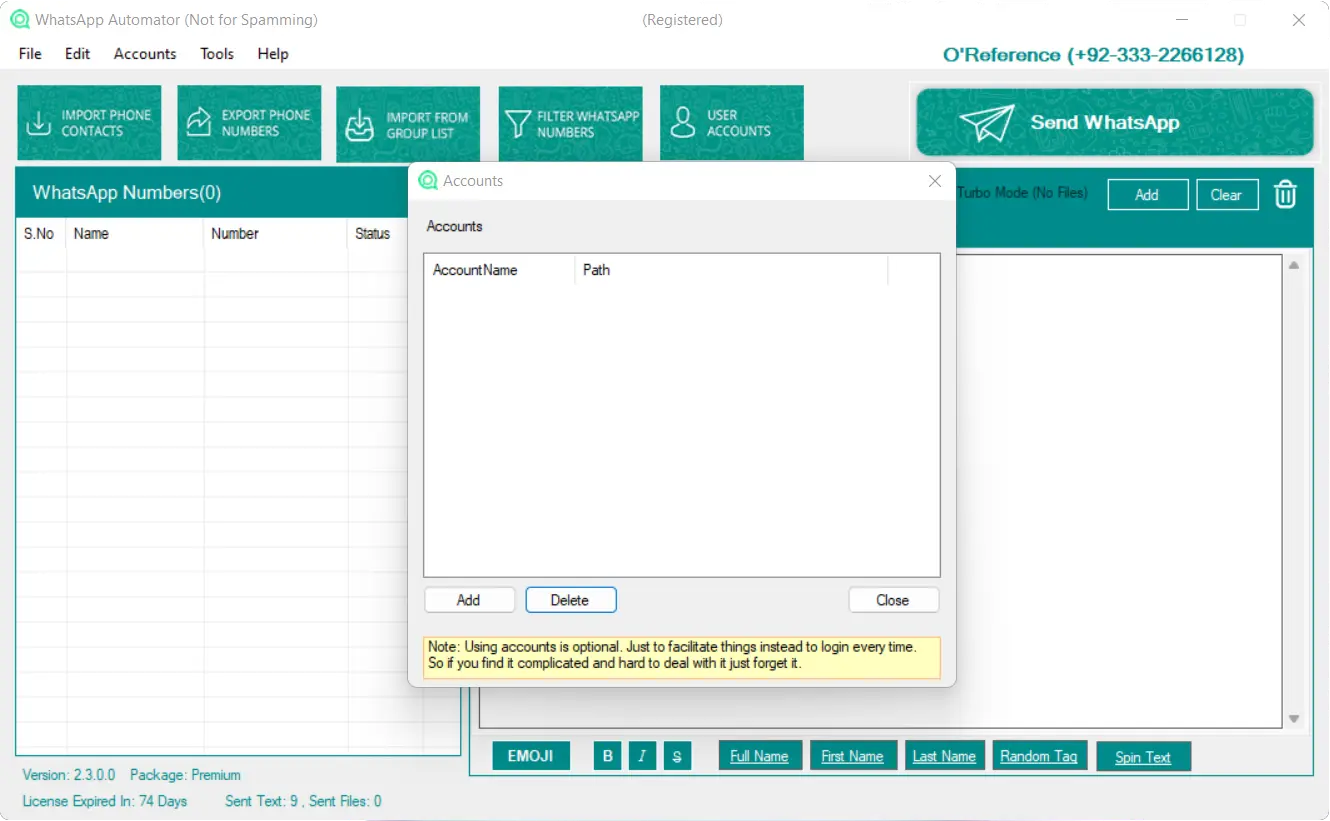Click the message box scrollbar up arrow
This screenshot has width=1330, height=821.
tap(1294, 266)
